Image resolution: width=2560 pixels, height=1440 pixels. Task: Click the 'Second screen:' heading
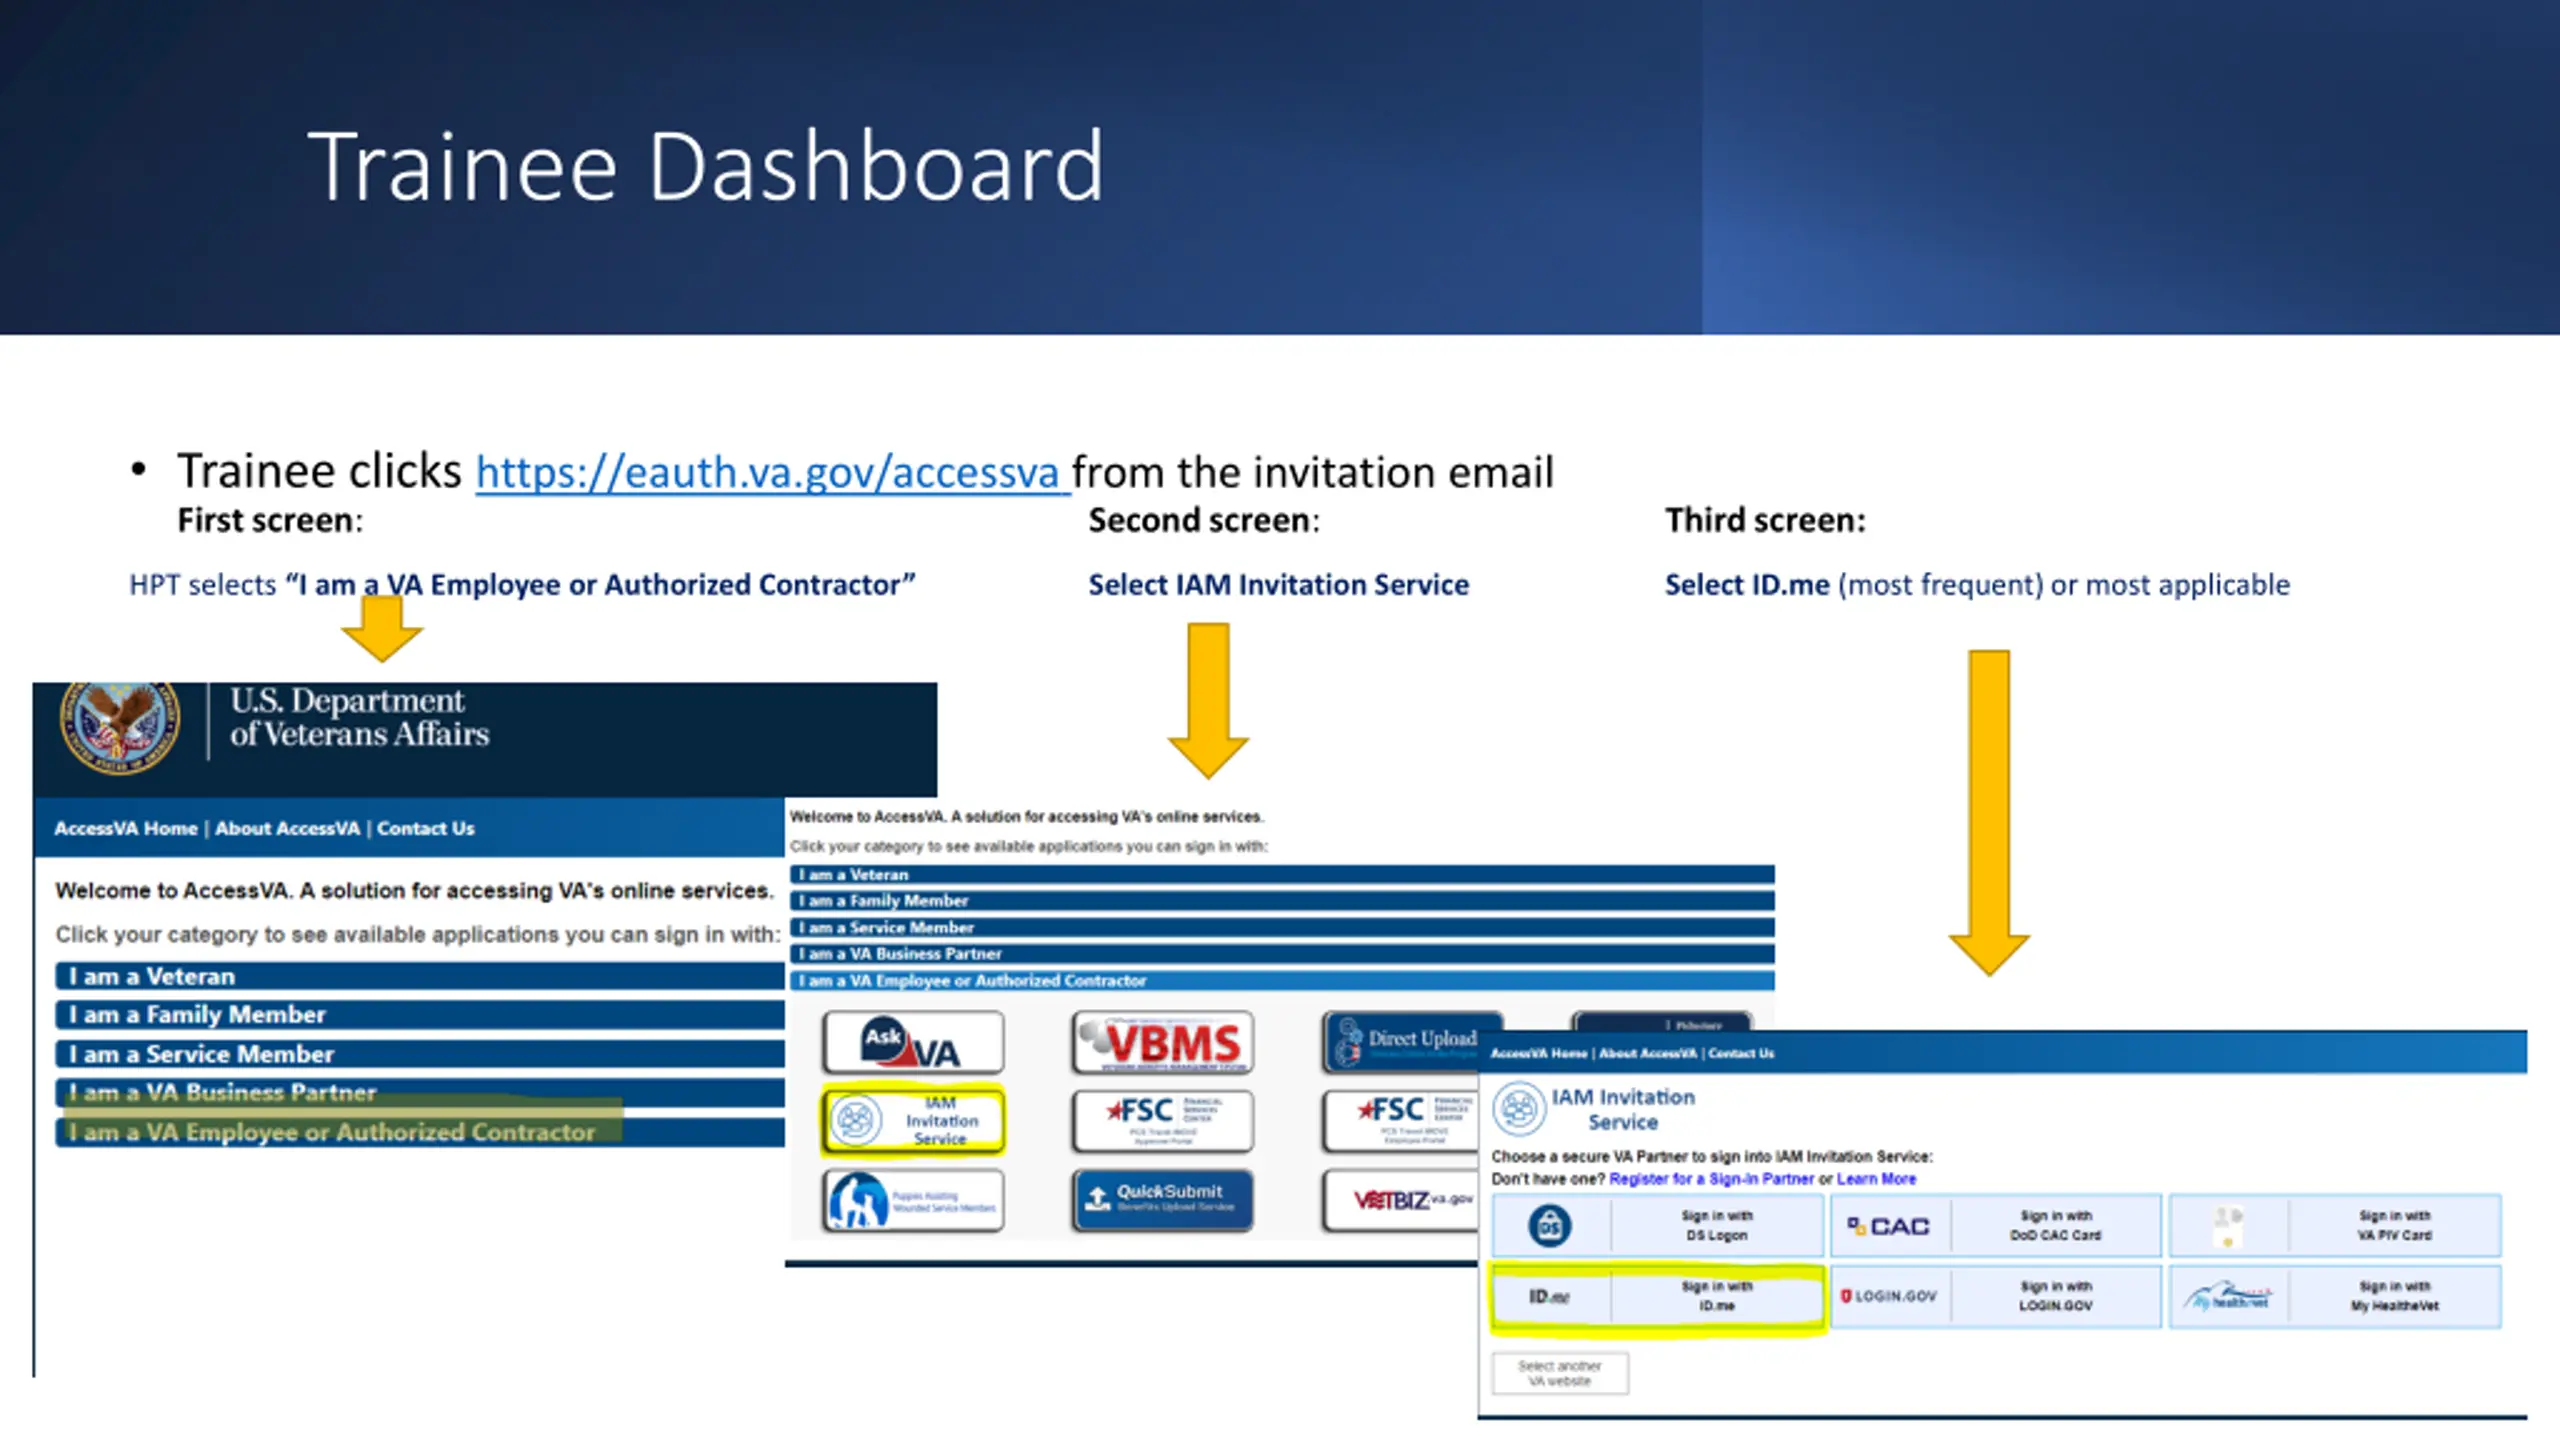pos(1204,520)
